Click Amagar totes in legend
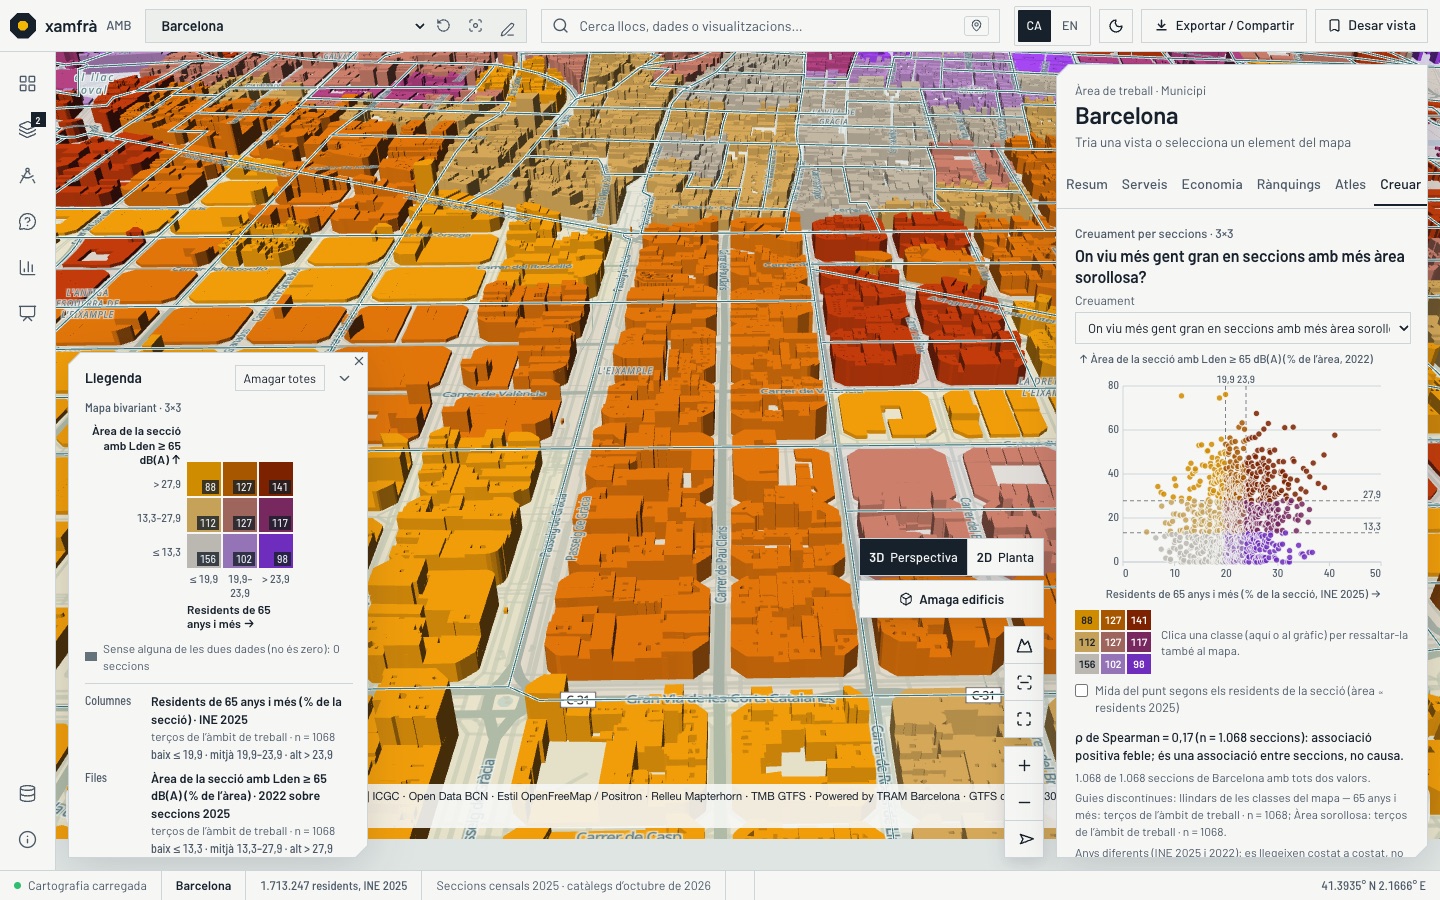 (x=280, y=379)
